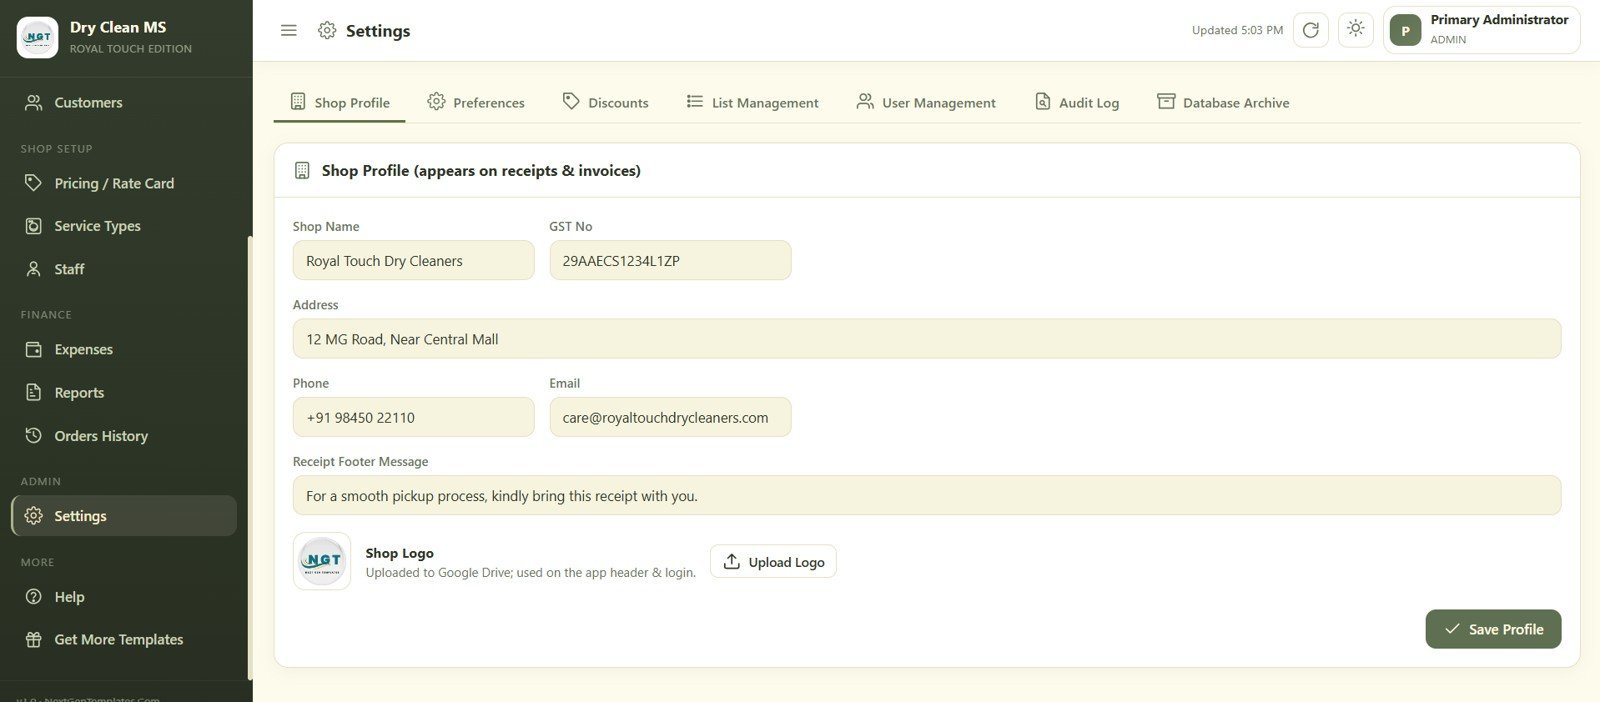Select Settings in the sidebar
The image size is (1600, 702).
tap(124, 516)
